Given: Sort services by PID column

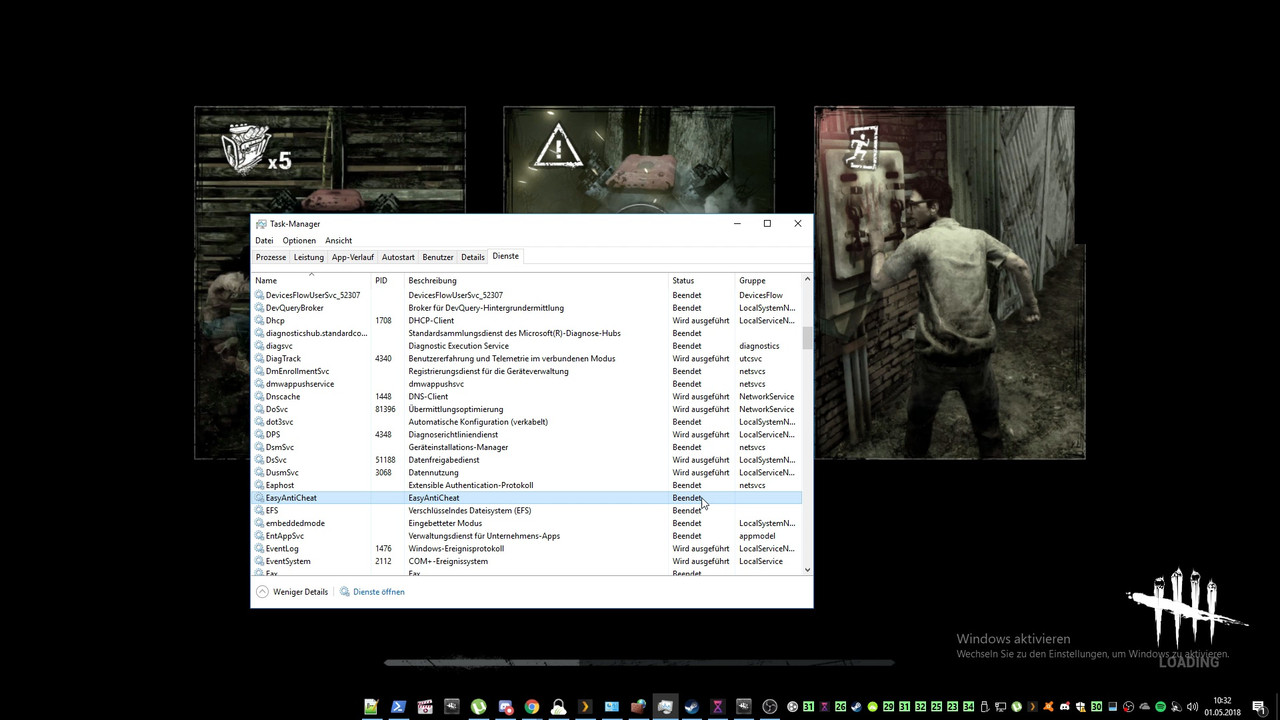Looking at the screenshot, I should [x=388, y=281].
